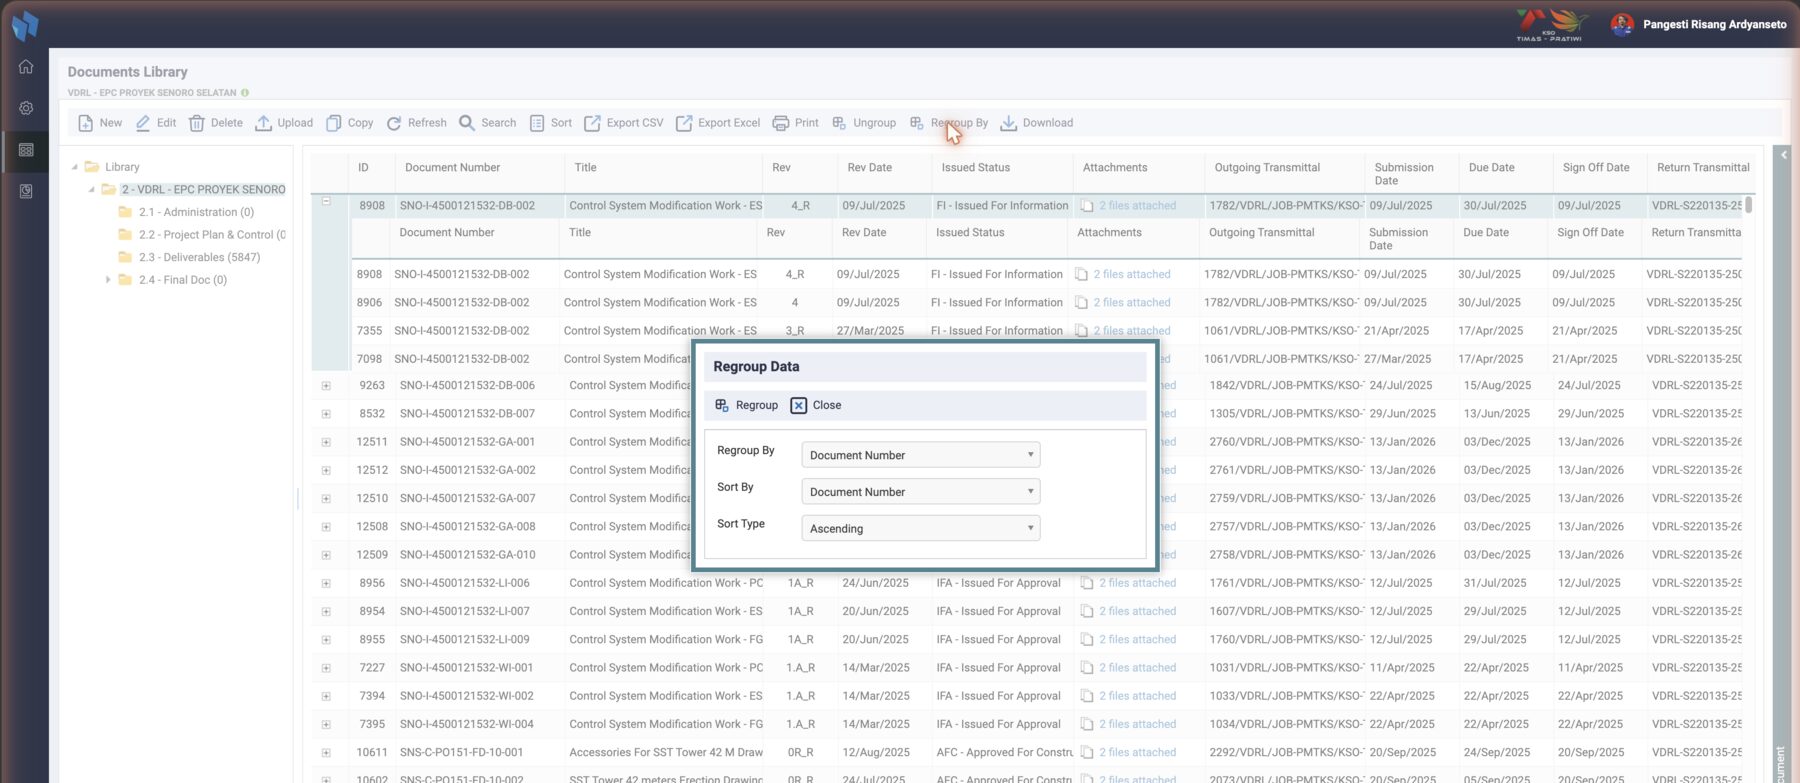Click the Copy toolbar button

click(350, 123)
